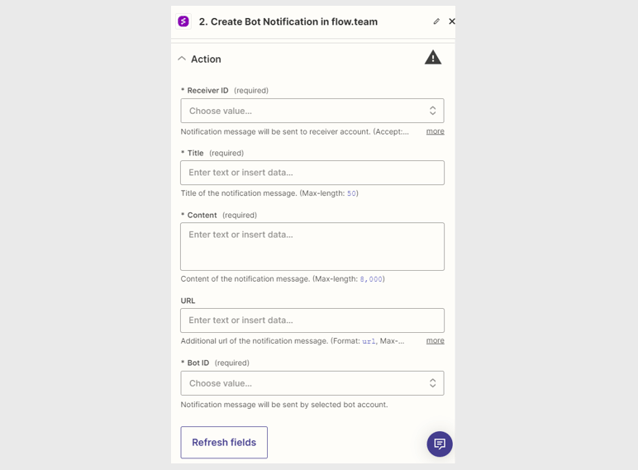
Task: Click the 'Action' section header label
Action: (206, 59)
